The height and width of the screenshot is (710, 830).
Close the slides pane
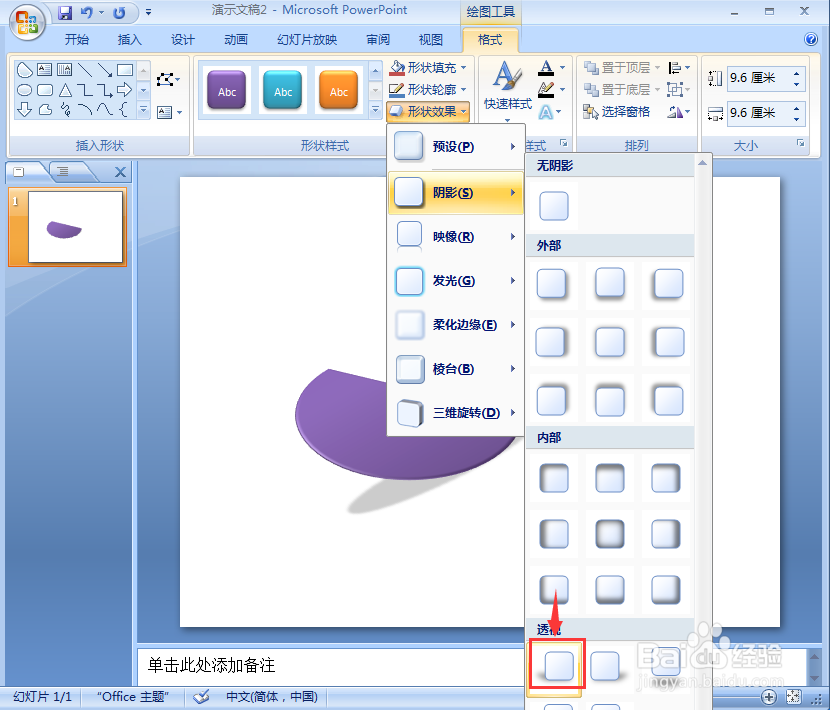click(120, 172)
